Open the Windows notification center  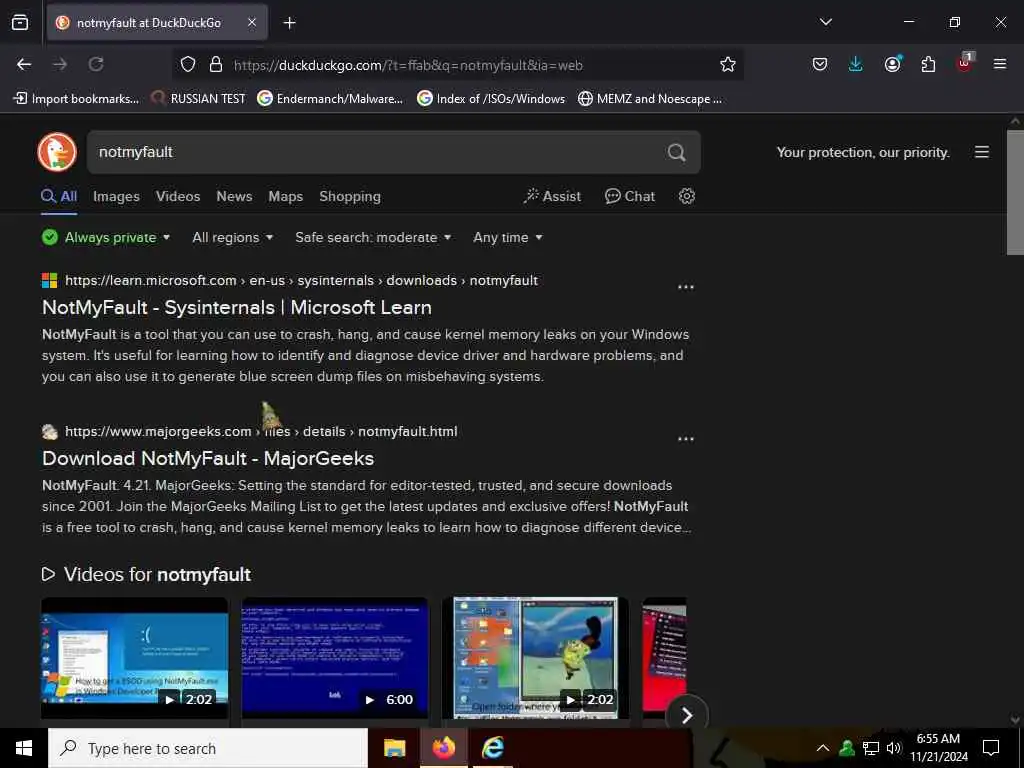[x=991, y=748]
